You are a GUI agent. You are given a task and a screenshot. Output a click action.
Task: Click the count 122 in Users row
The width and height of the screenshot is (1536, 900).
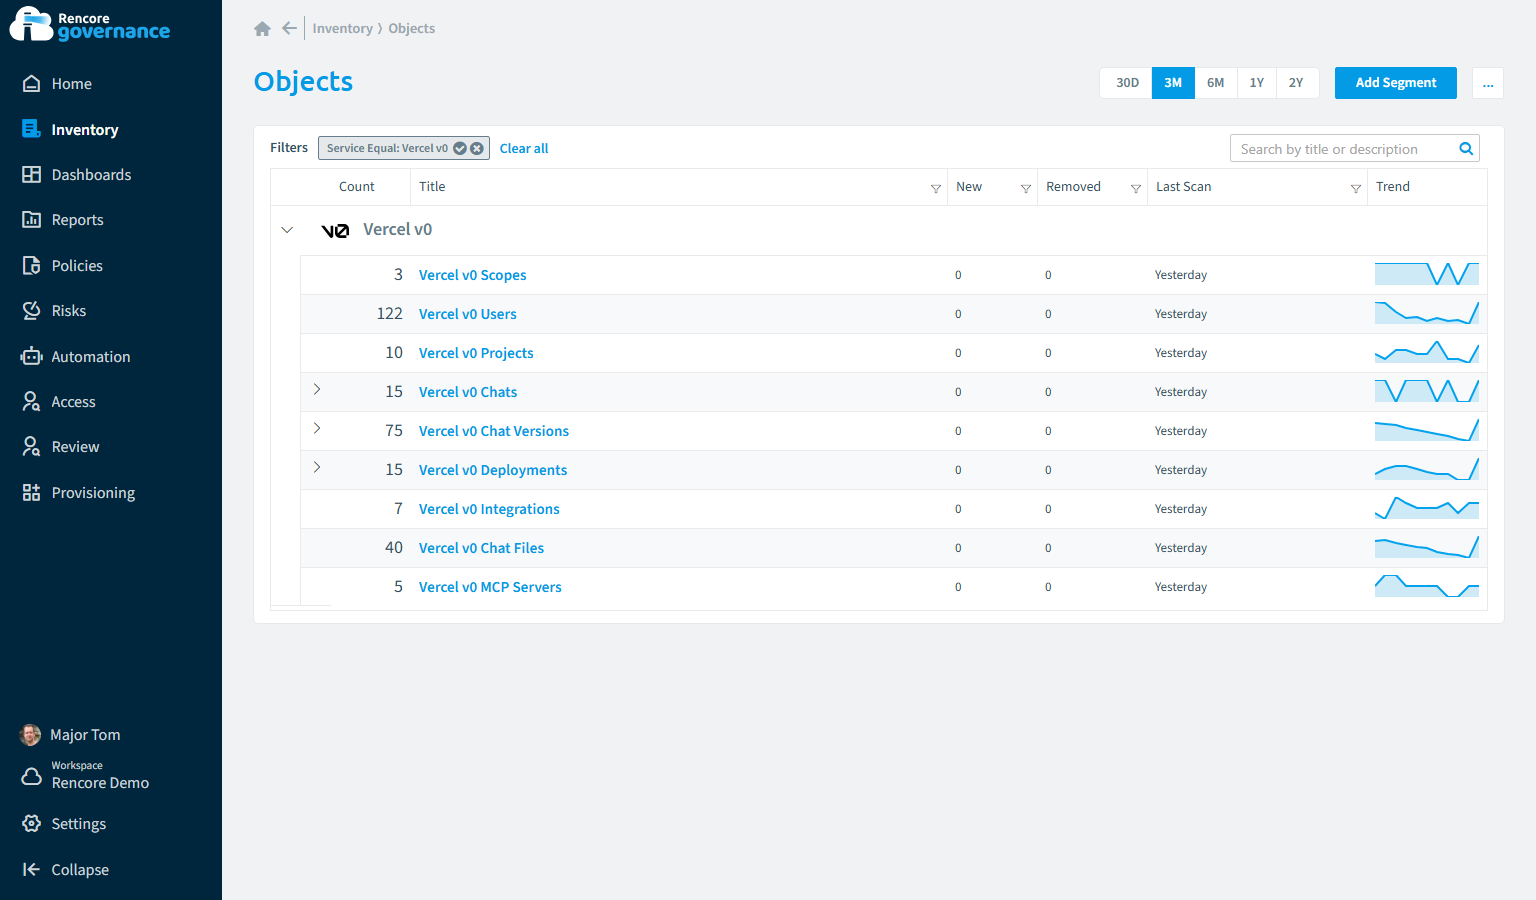point(389,314)
